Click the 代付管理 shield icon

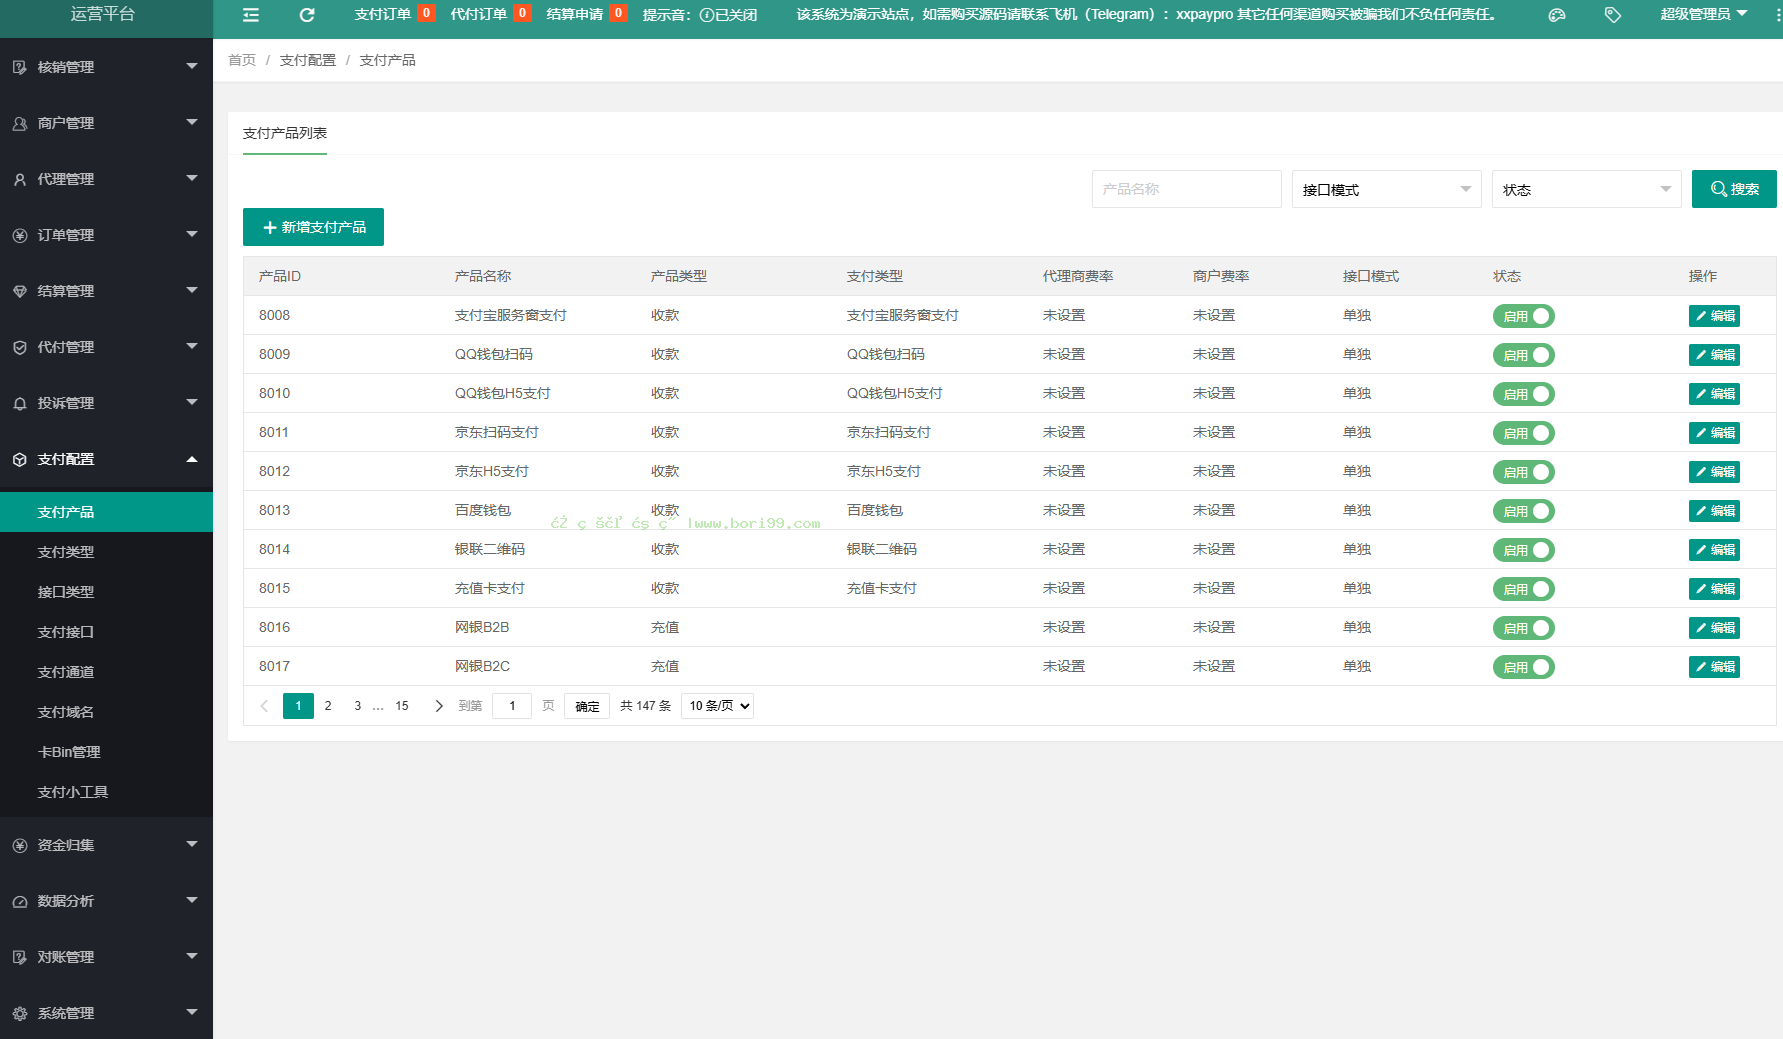tap(20, 347)
